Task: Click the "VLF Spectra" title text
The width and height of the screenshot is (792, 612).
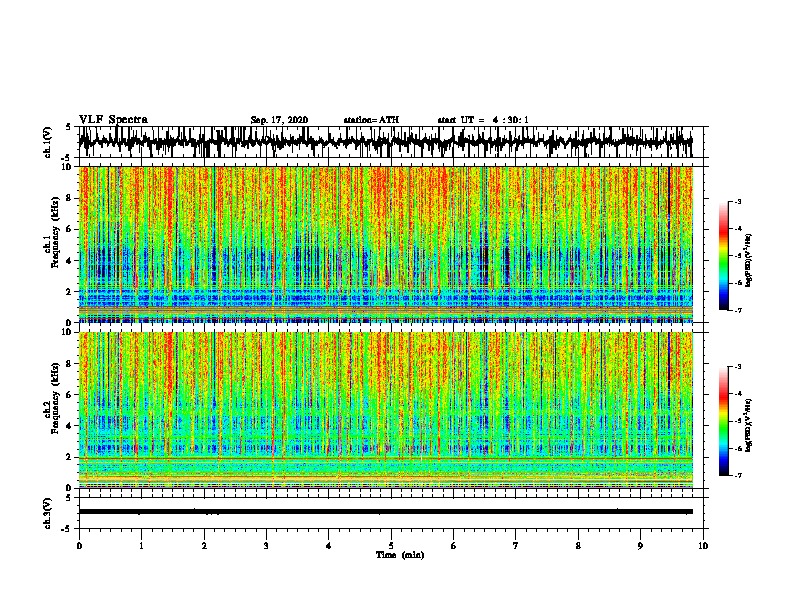Action: point(113,120)
